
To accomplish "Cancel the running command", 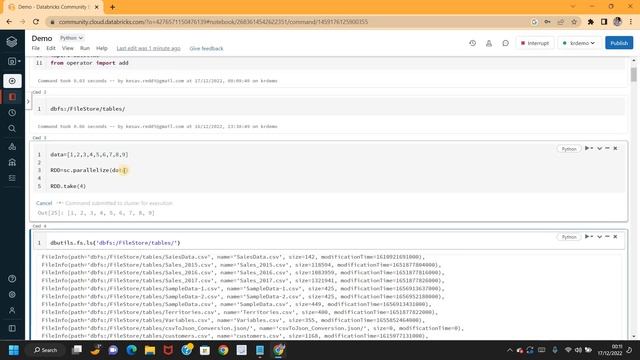I will [x=44, y=203].
